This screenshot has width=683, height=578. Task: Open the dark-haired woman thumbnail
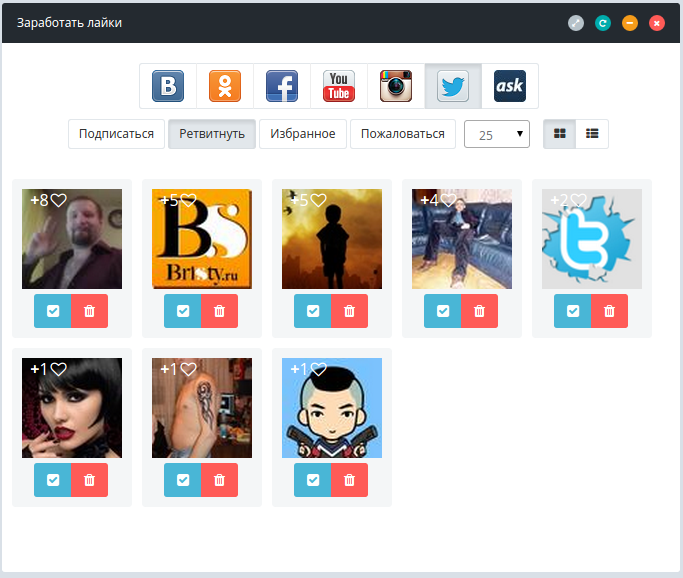(x=72, y=408)
